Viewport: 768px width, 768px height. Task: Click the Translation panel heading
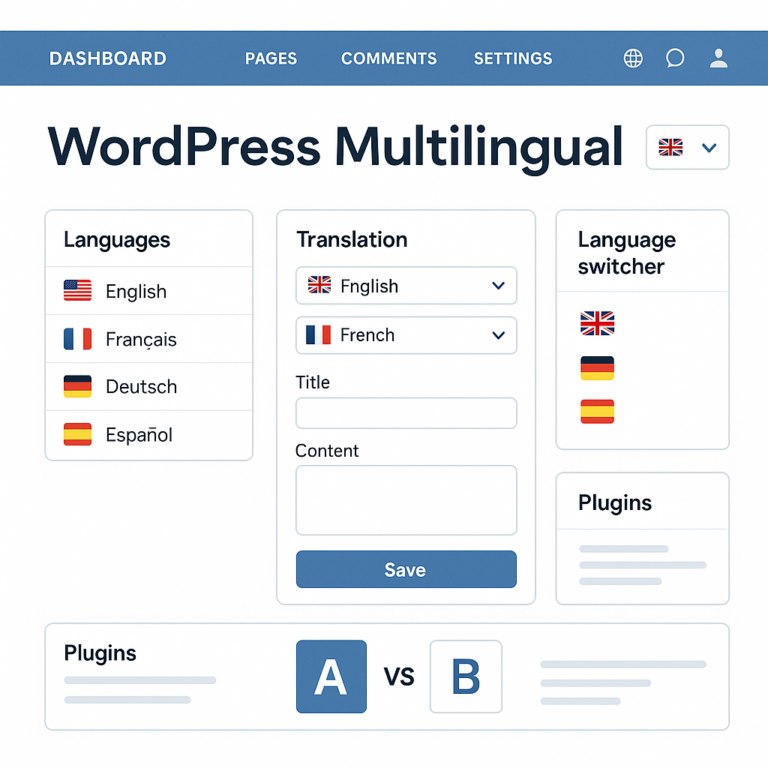(x=352, y=240)
